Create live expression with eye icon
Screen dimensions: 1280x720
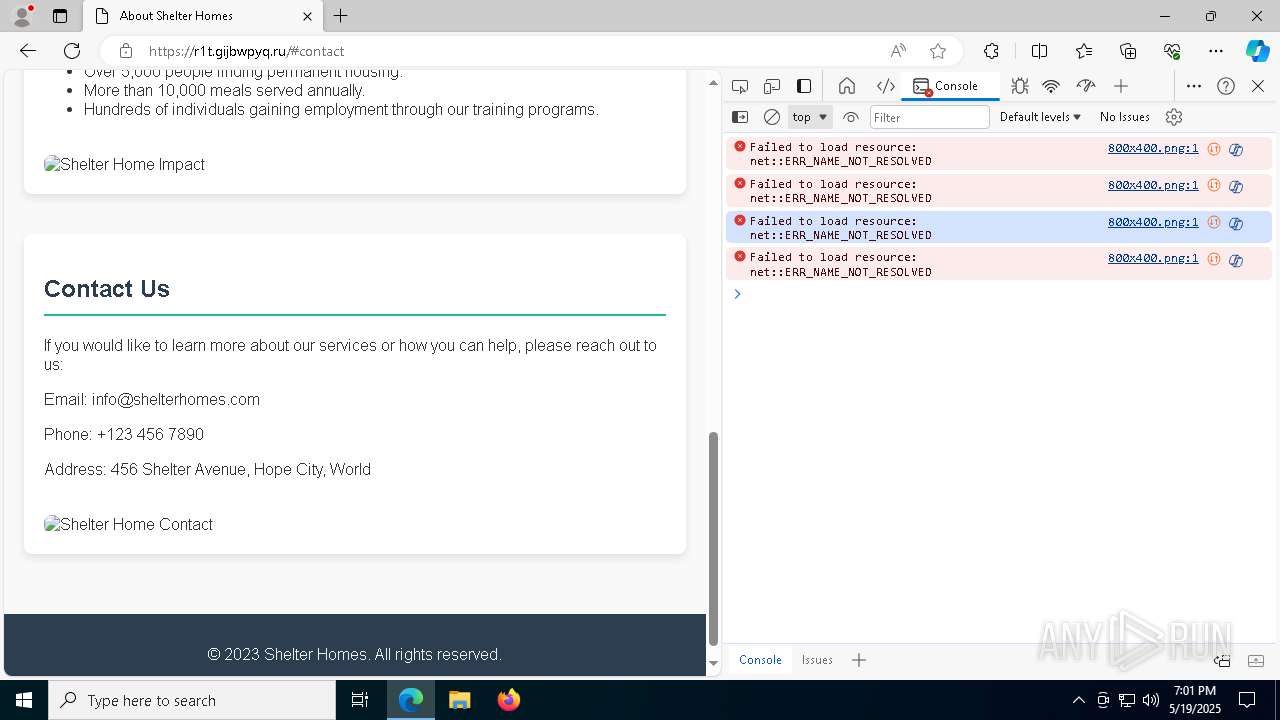[851, 117]
